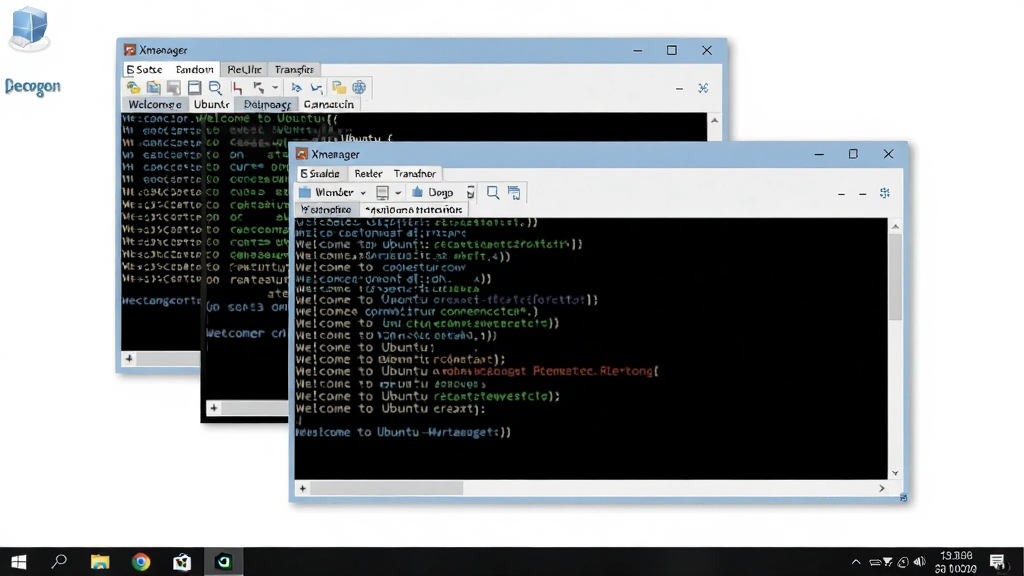Click the right minus button in front toolbar row
1024x576 pixels.
[x=863, y=194]
